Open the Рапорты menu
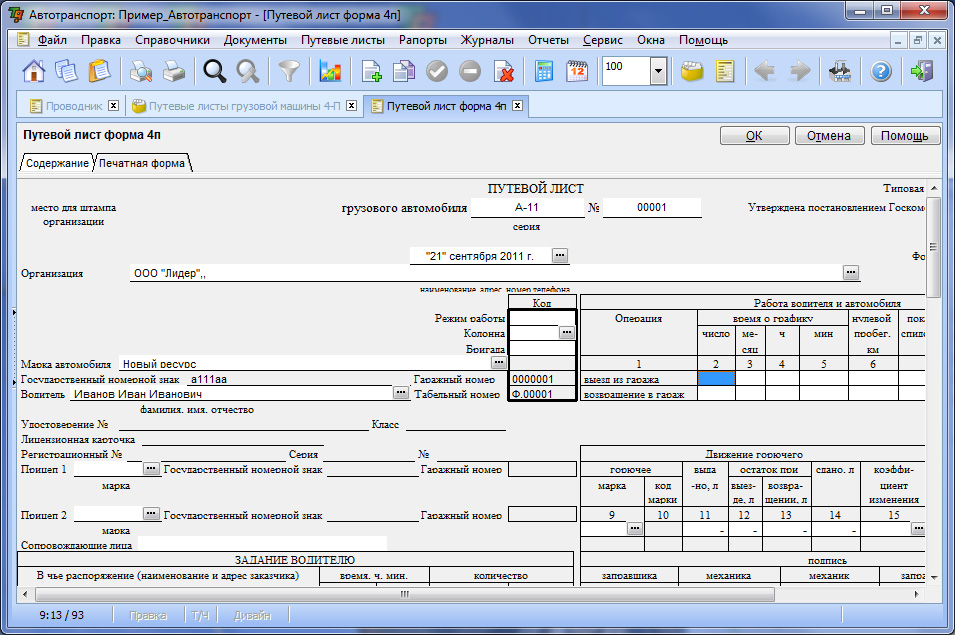The height and width of the screenshot is (635, 955). click(423, 40)
